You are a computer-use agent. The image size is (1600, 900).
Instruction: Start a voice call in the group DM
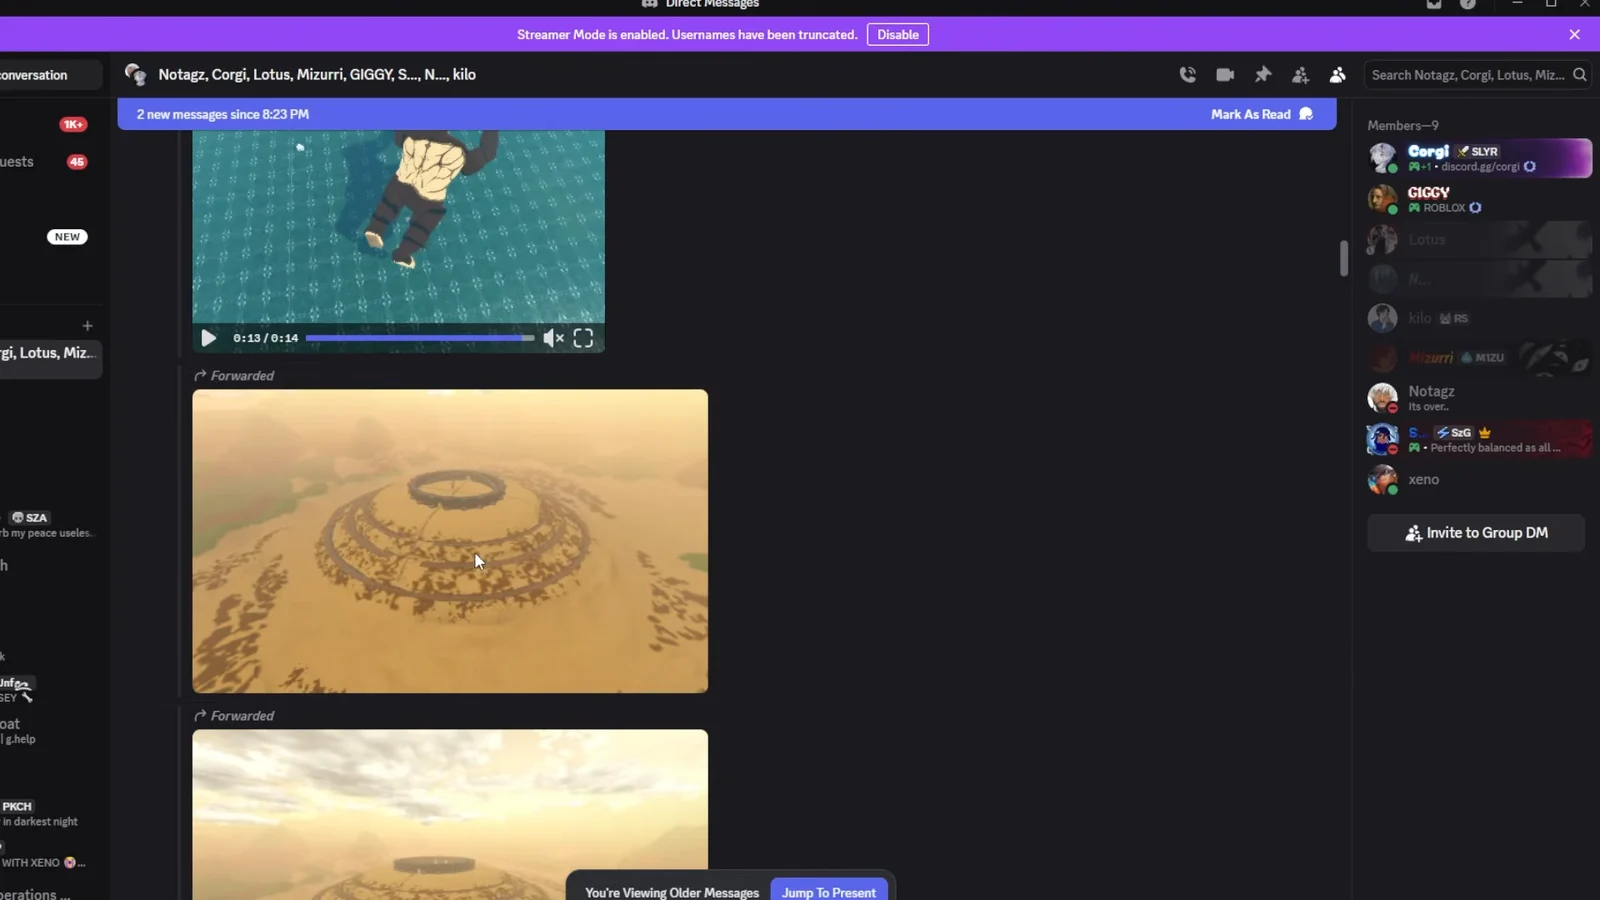1187,75
